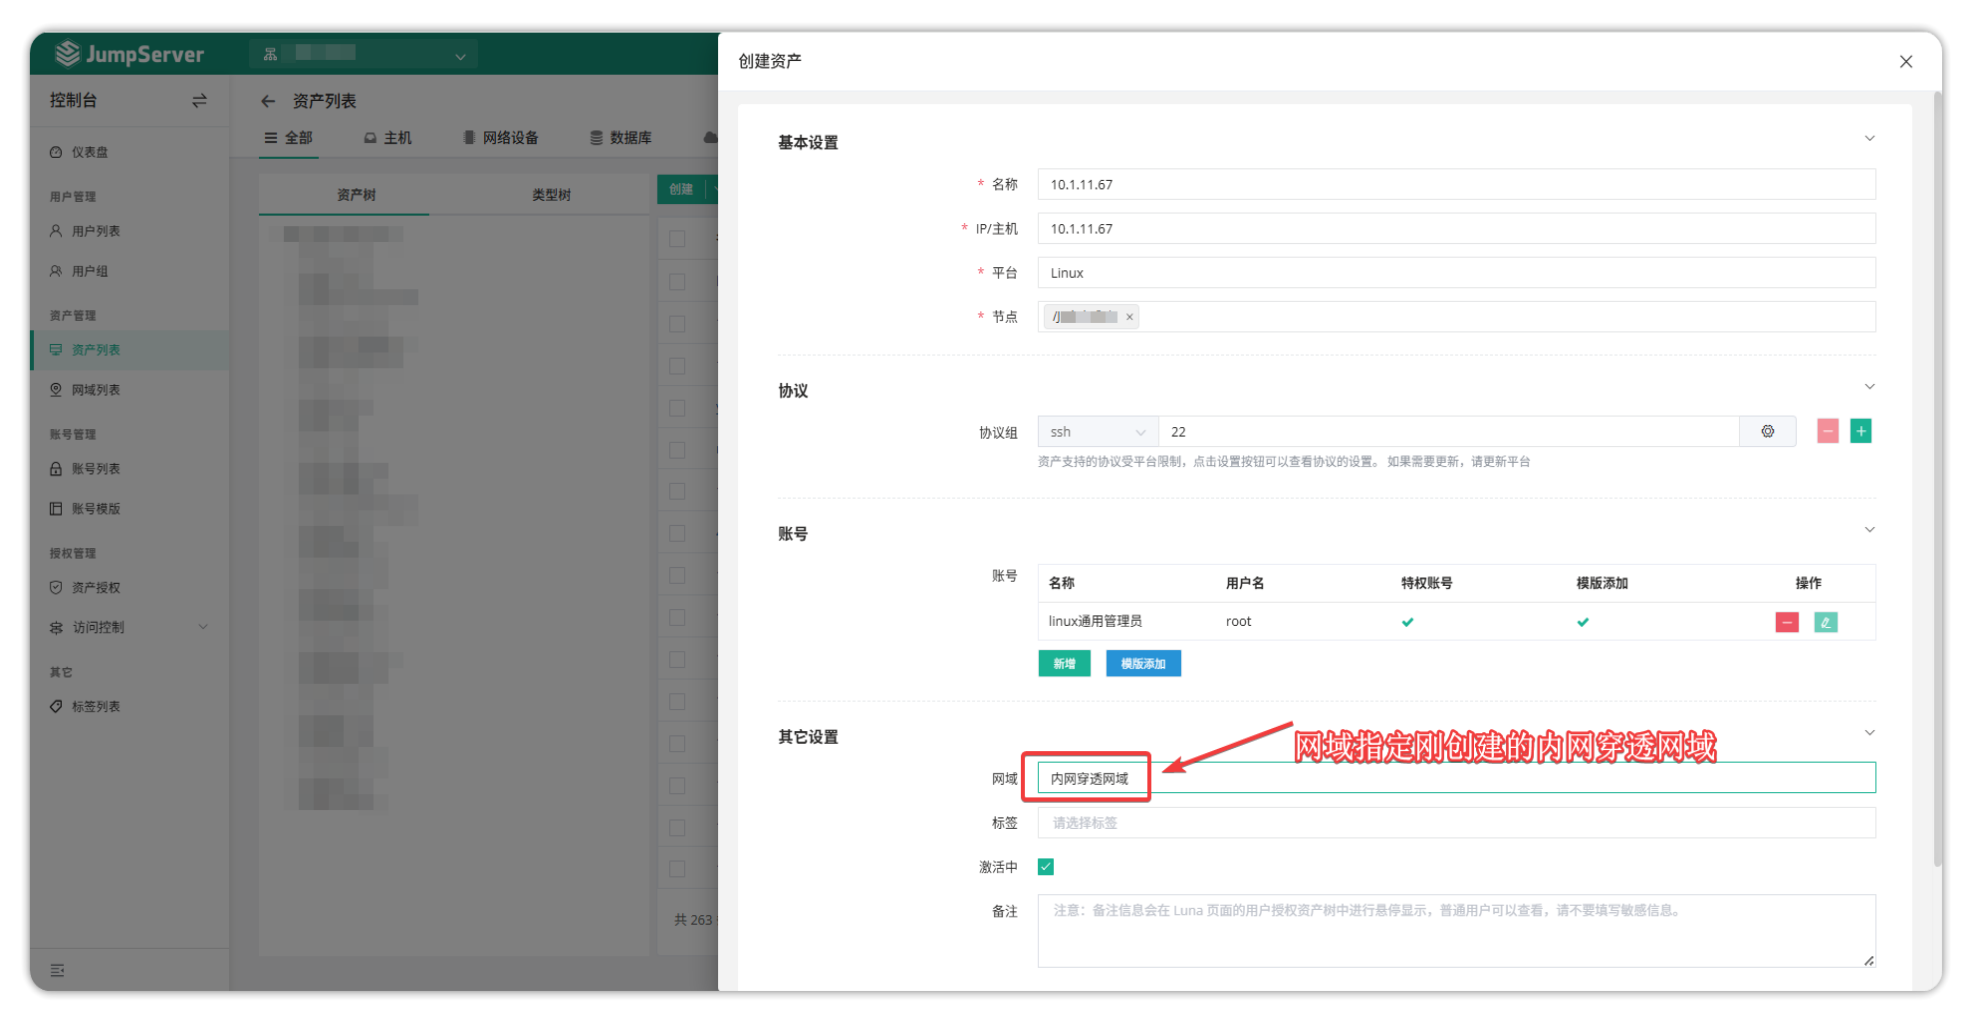Remove the ssh protocol with minus icon
The image size is (1972, 1012).
coord(1827,432)
